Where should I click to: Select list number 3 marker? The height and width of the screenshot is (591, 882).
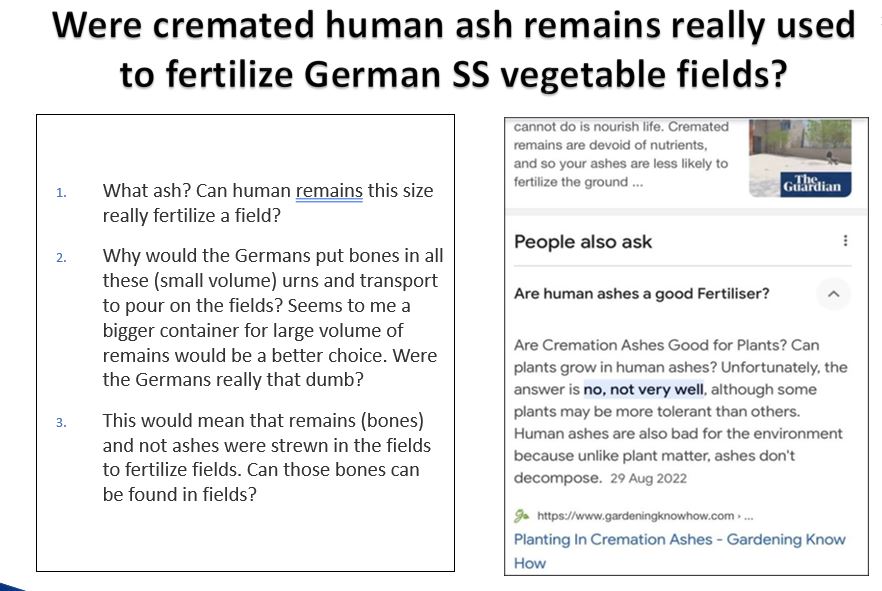point(61,422)
